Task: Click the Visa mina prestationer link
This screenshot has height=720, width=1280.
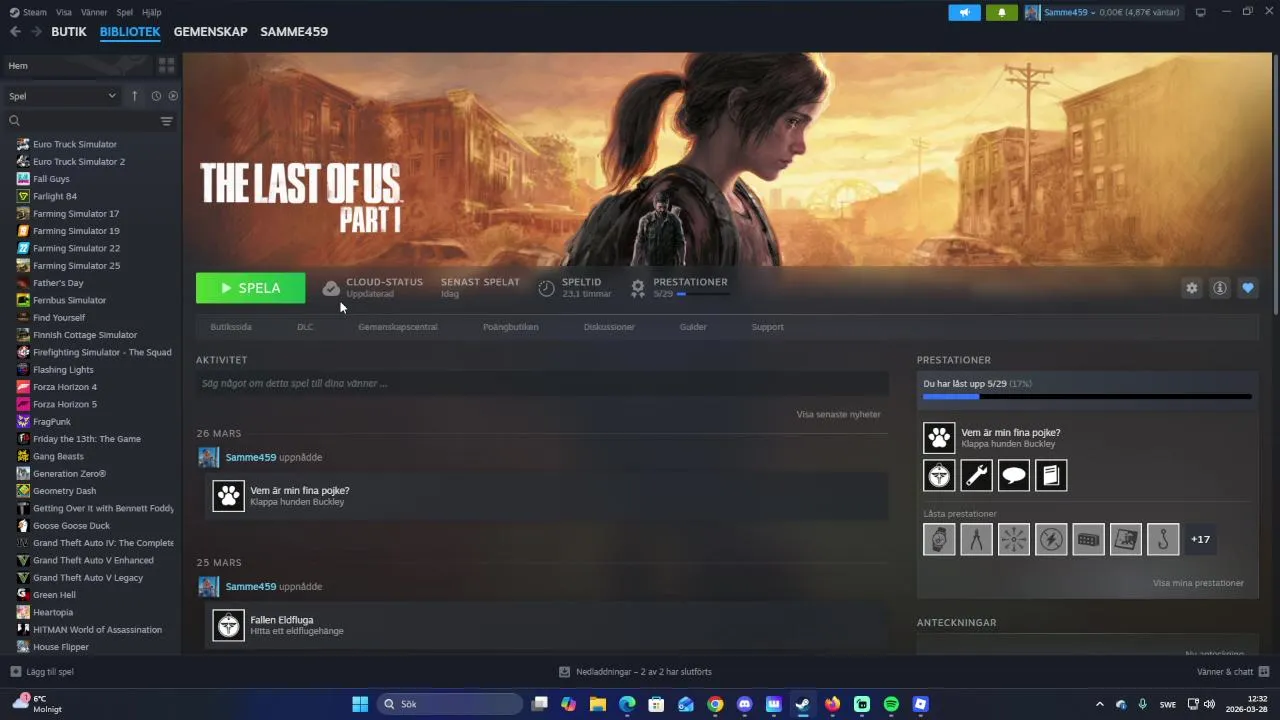Action: [x=1198, y=583]
